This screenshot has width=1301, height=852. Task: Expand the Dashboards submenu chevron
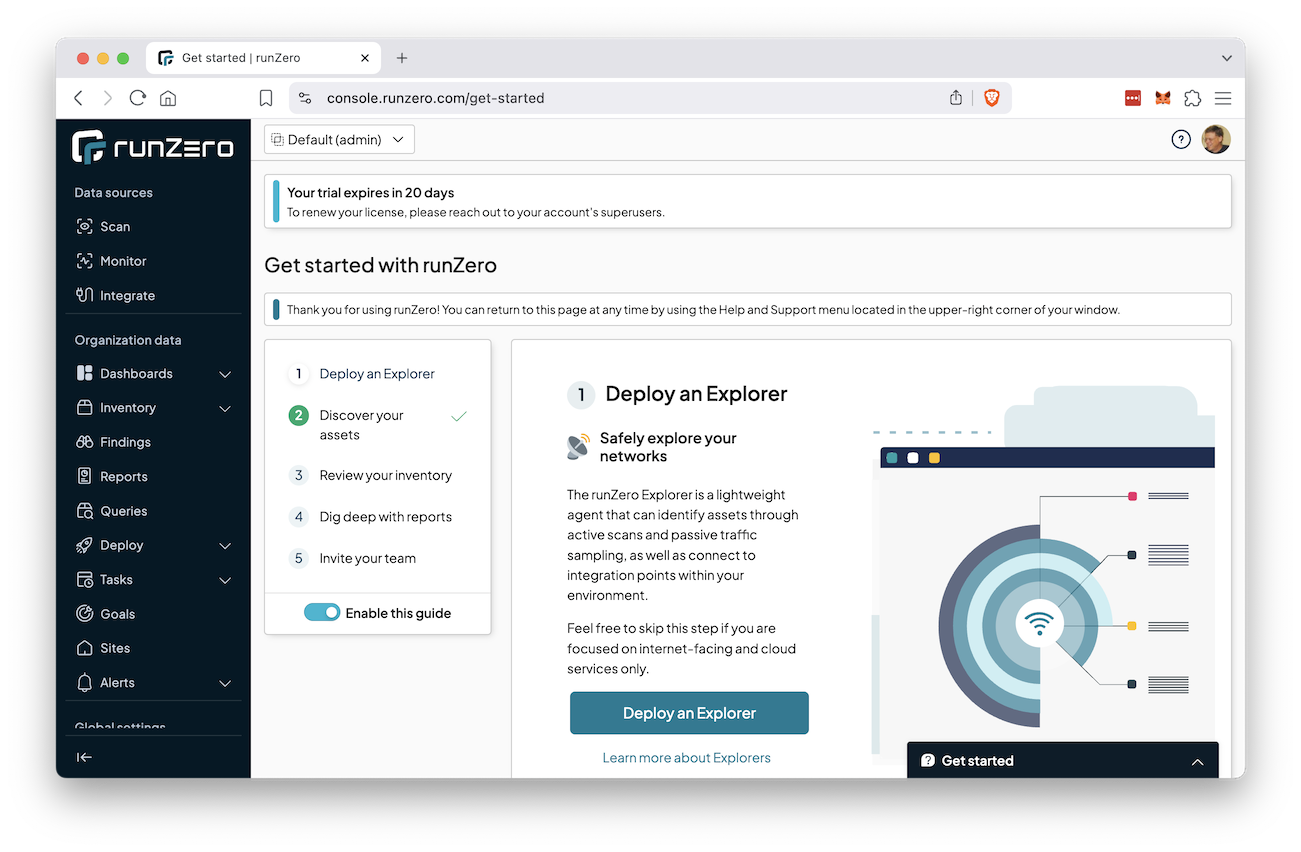click(225, 374)
